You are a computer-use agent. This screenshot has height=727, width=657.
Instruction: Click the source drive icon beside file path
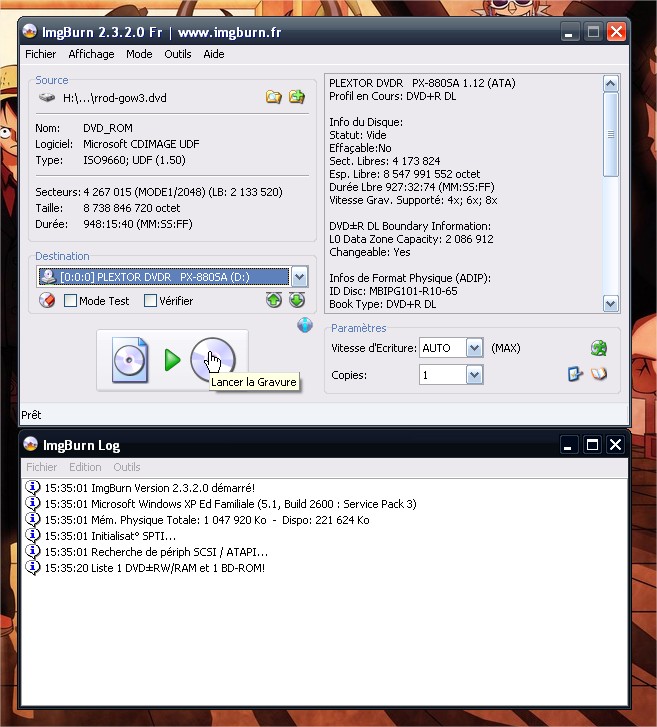(47, 97)
